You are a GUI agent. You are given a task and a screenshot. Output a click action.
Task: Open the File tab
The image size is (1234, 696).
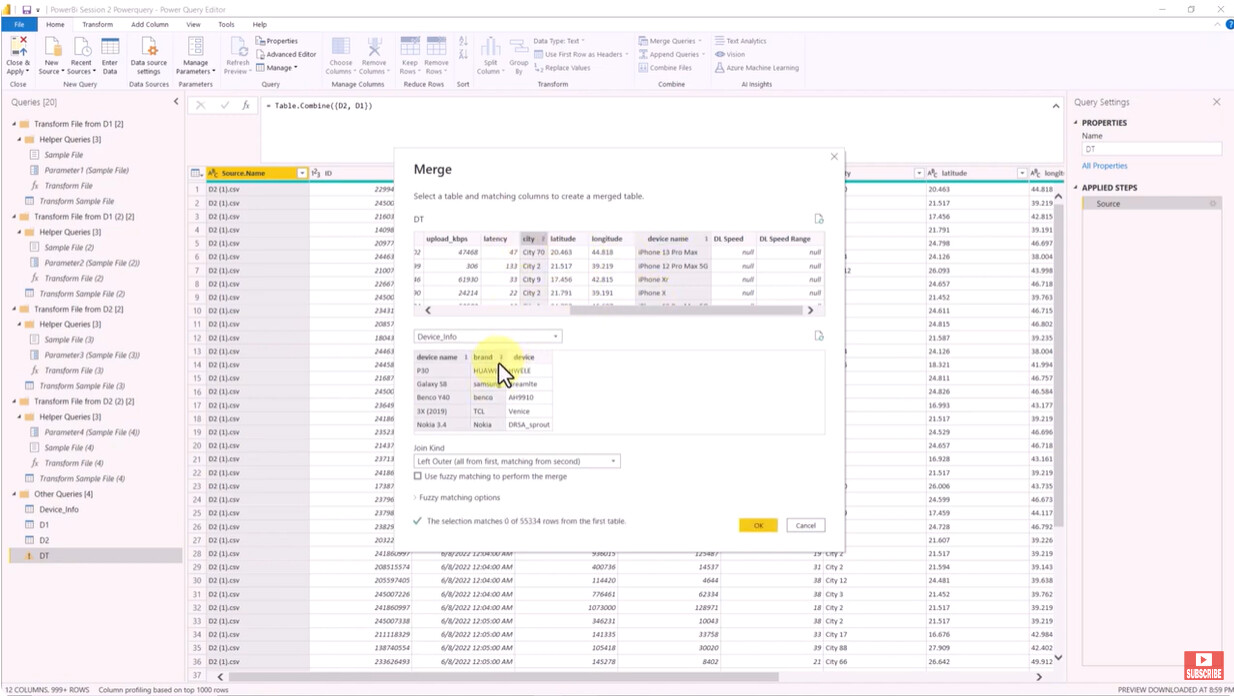coord(19,24)
